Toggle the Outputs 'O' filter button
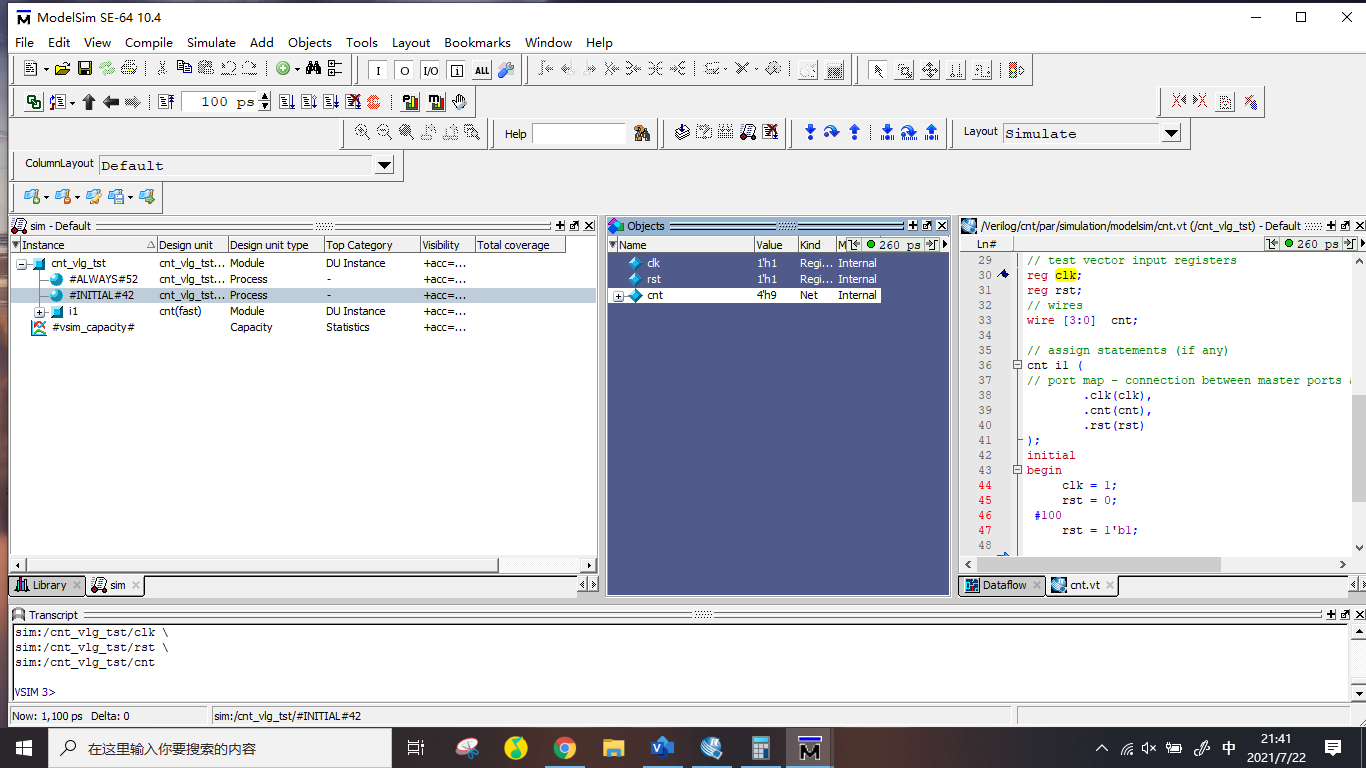This screenshot has width=1366, height=768. tap(404, 70)
